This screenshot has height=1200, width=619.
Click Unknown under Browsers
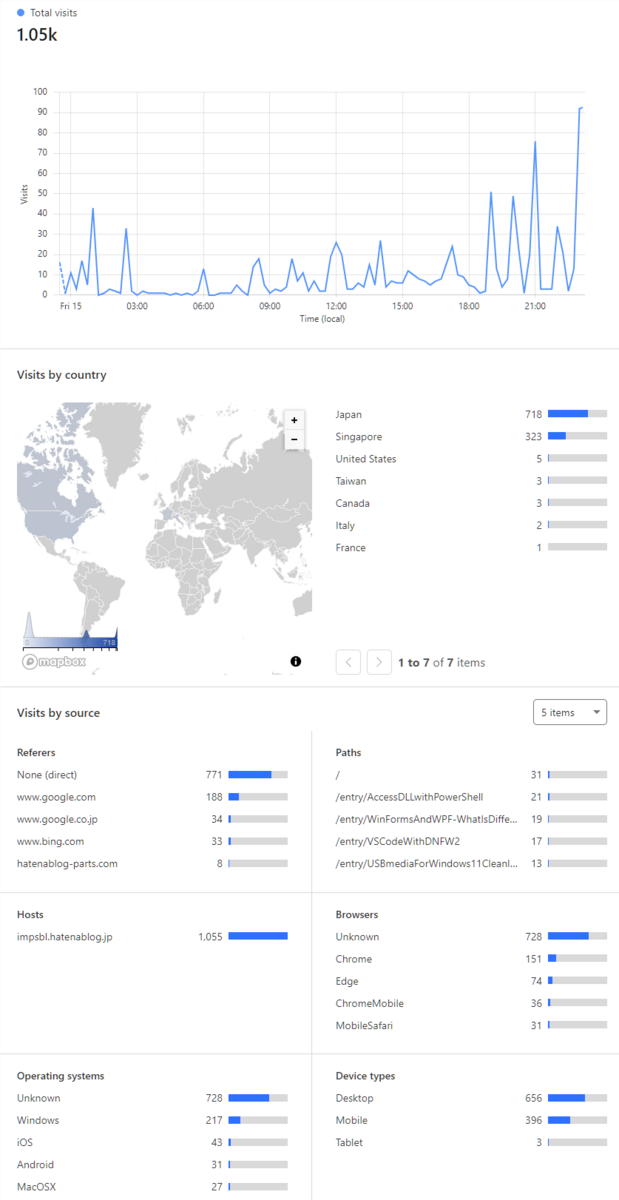[x=471, y=937]
